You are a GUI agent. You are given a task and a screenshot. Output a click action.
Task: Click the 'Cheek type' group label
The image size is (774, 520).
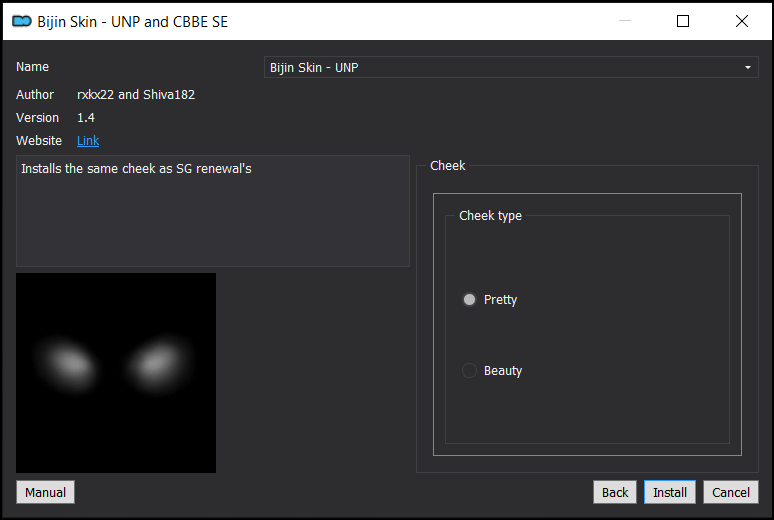click(490, 216)
